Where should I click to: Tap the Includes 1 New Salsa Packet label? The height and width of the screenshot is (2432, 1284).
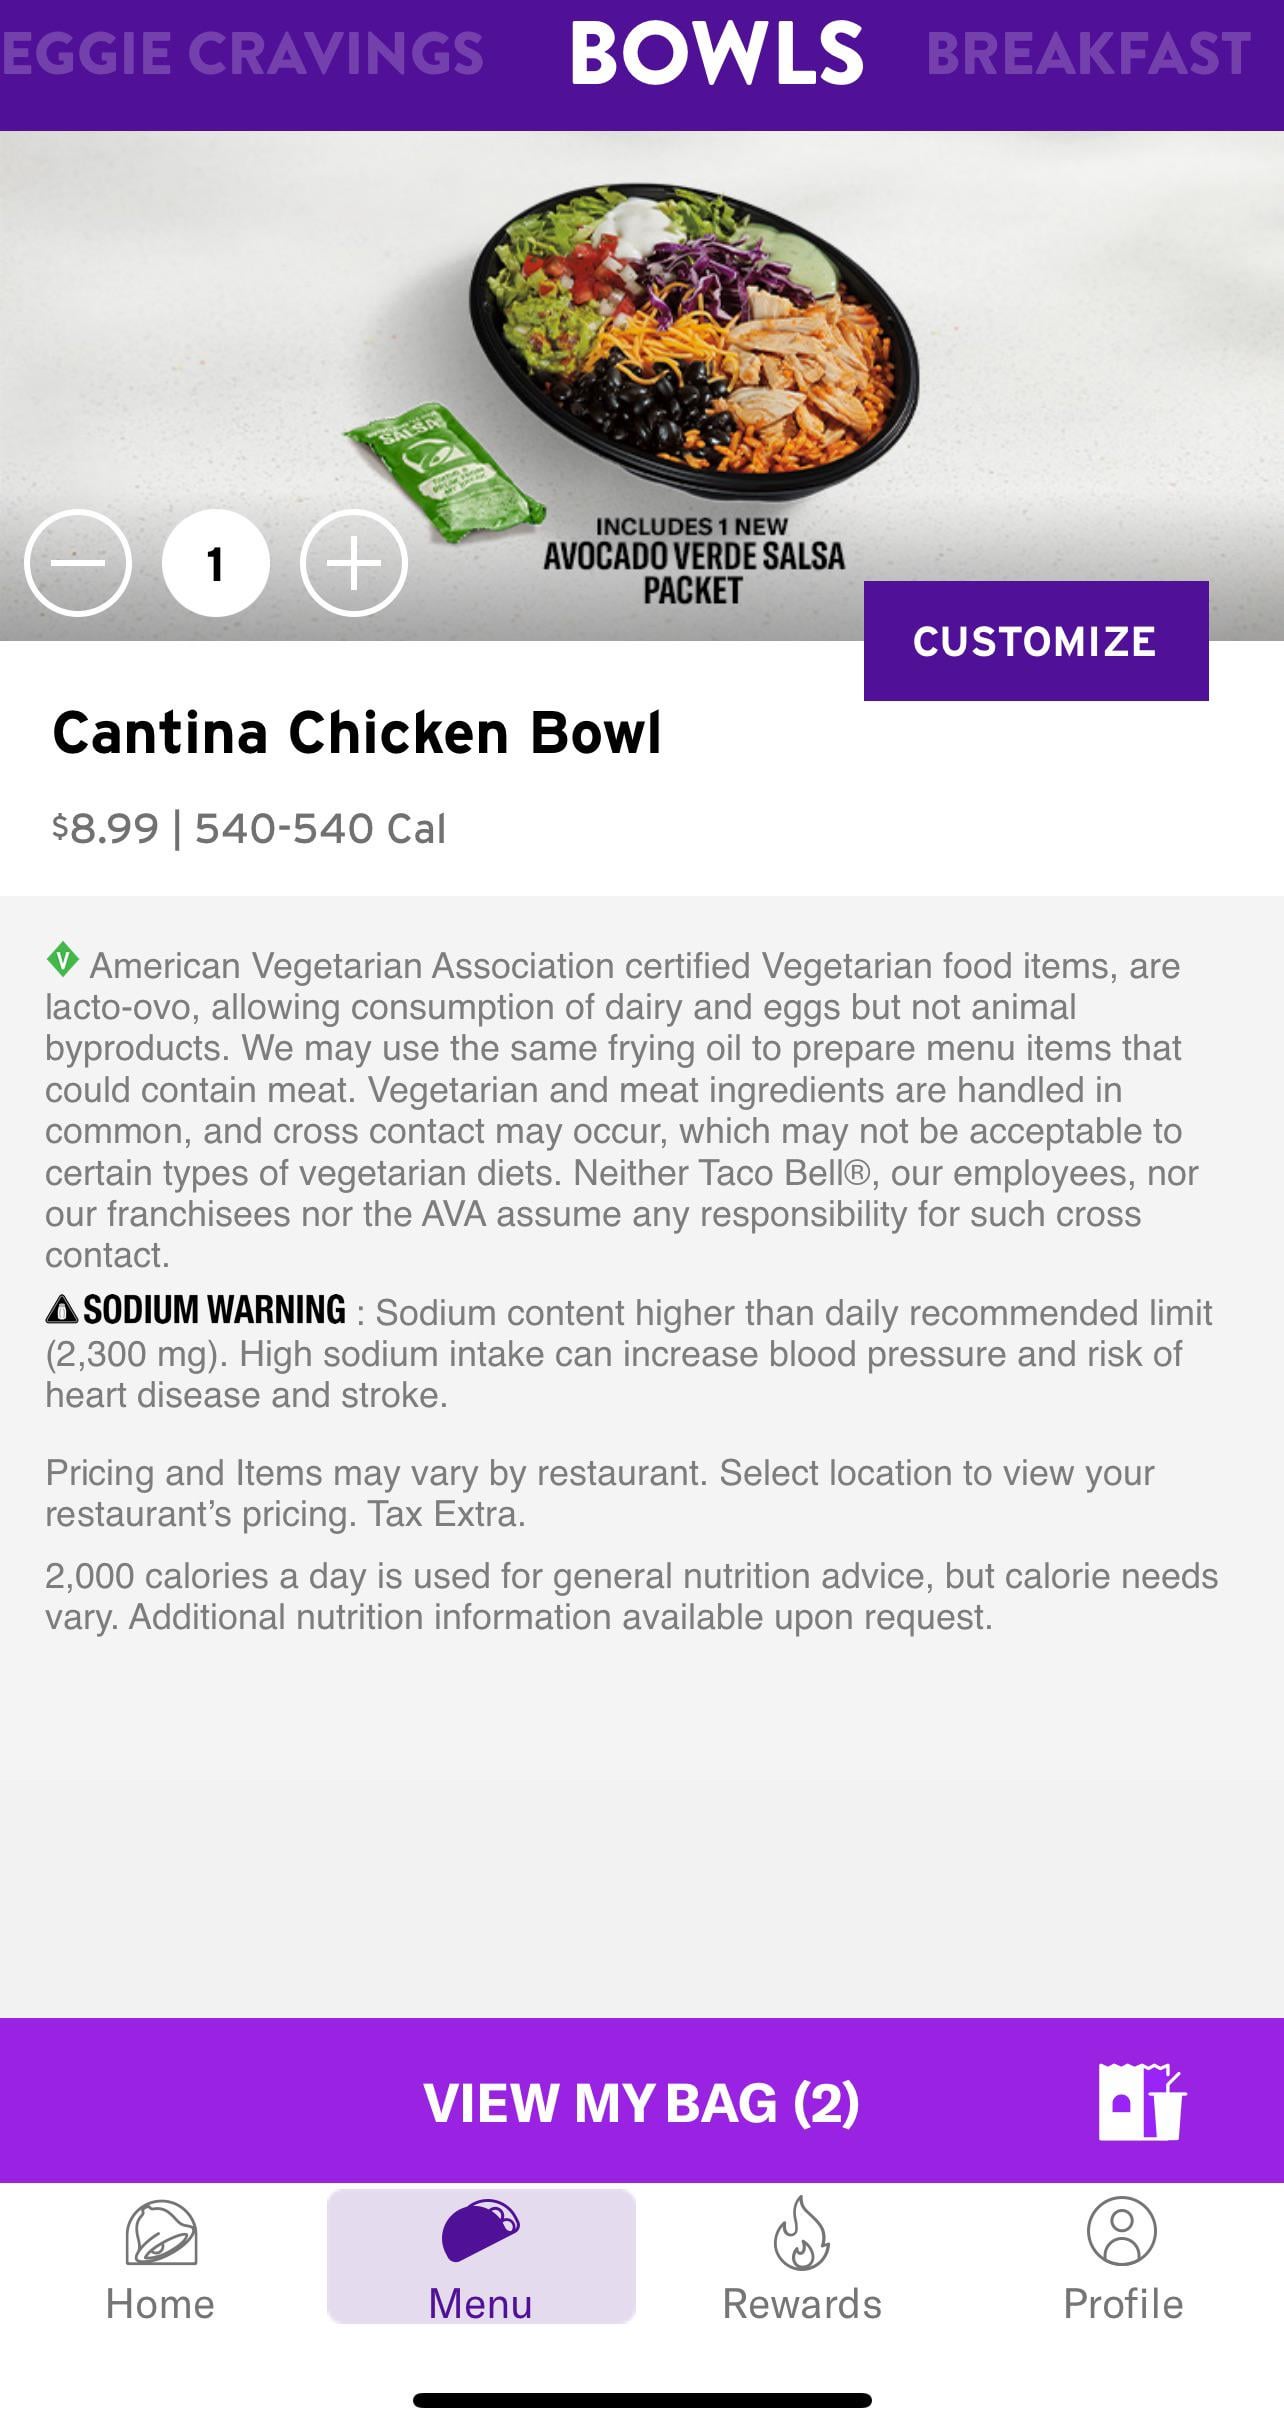click(x=693, y=560)
